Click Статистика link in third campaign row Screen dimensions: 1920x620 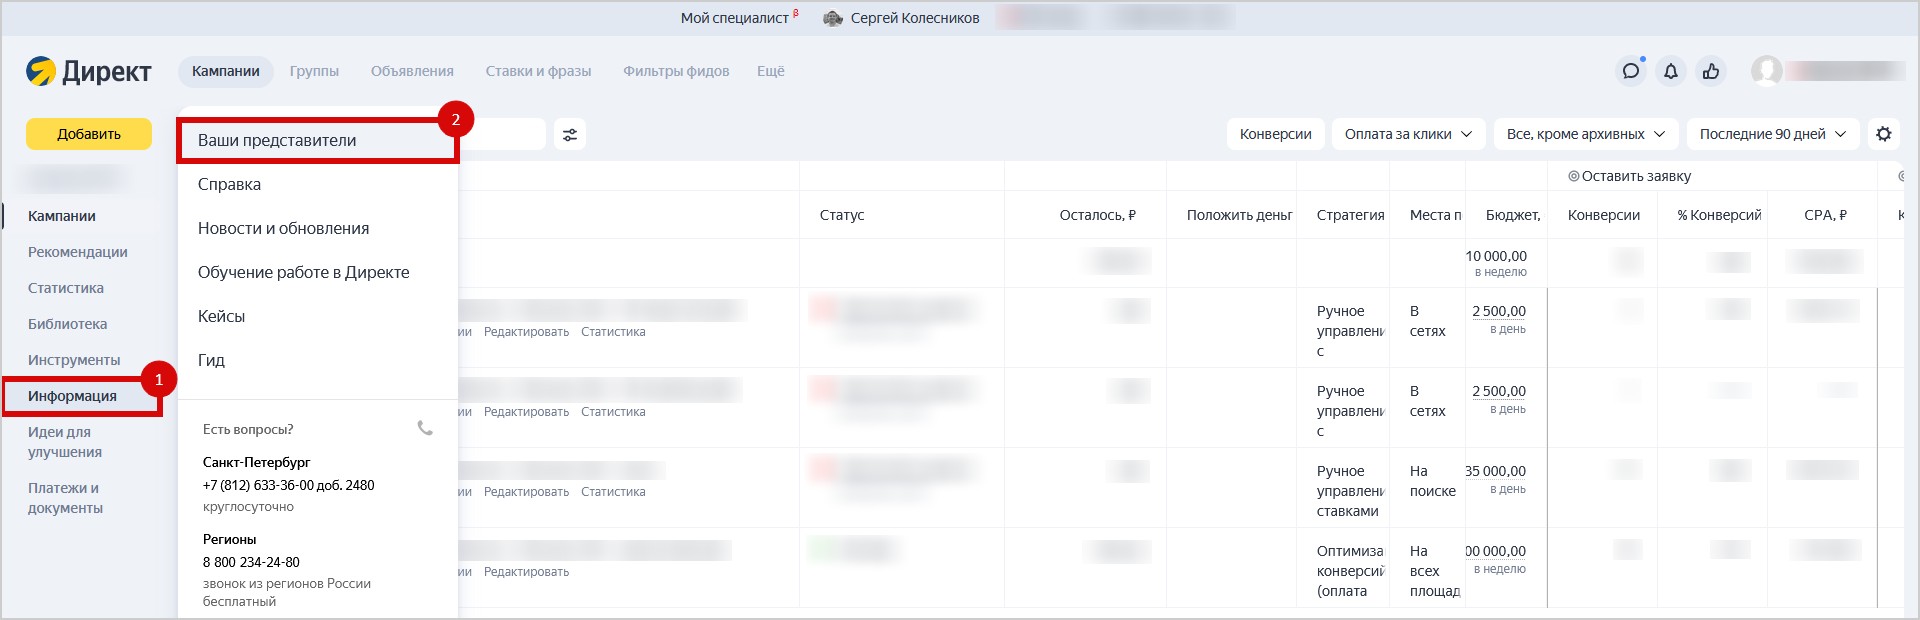coord(613,492)
